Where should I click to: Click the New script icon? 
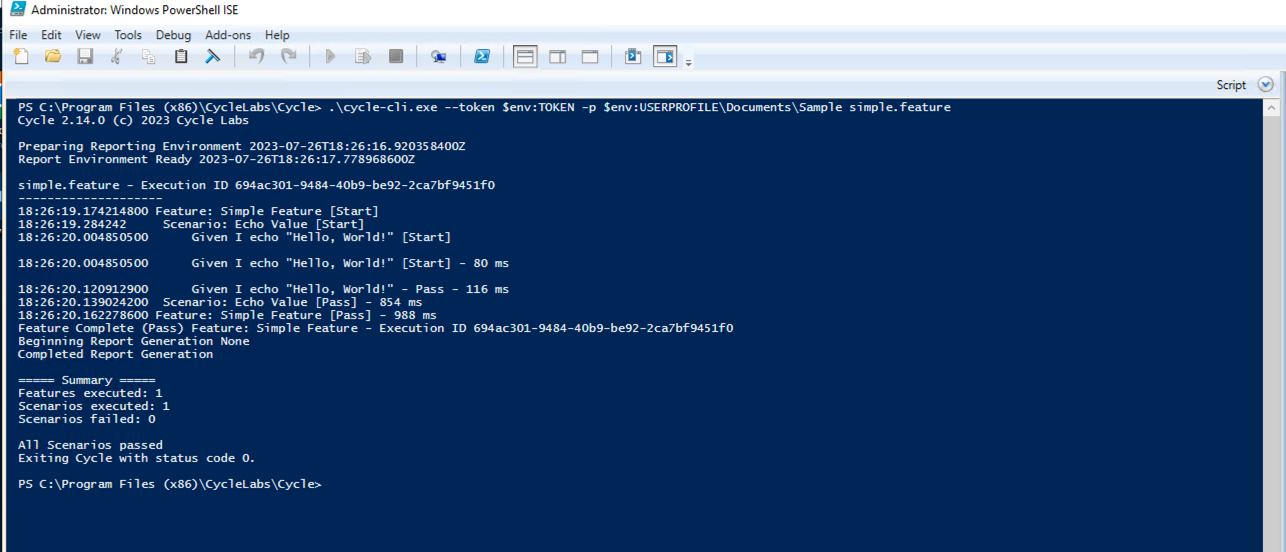click(20, 57)
